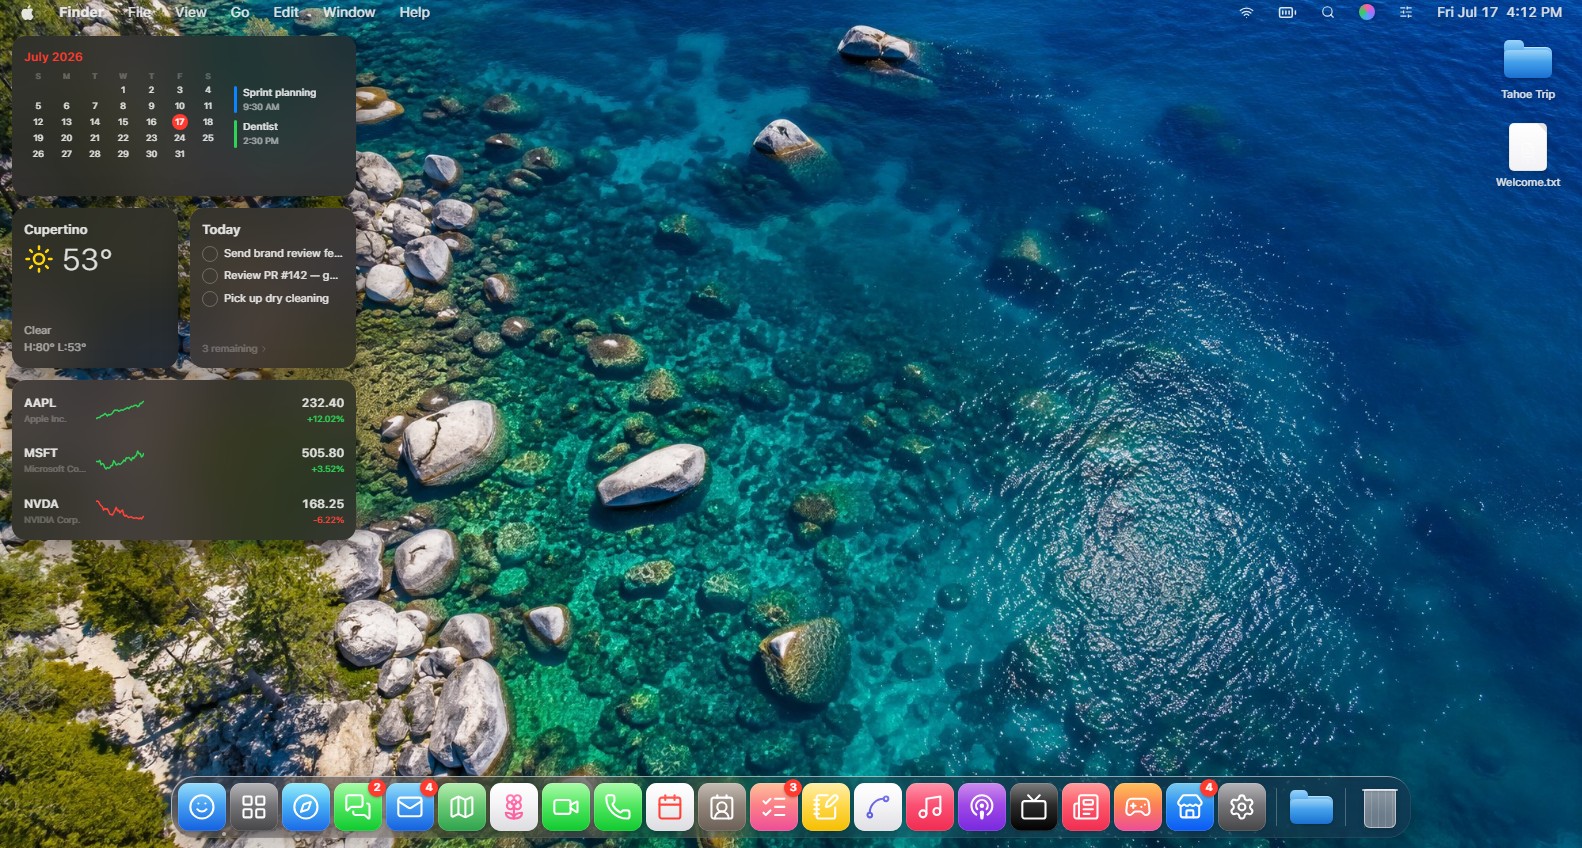Viewport: 1582px width, 848px height.
Task: Open Photos flower icon in dock
Action: [x=514, y=807]
